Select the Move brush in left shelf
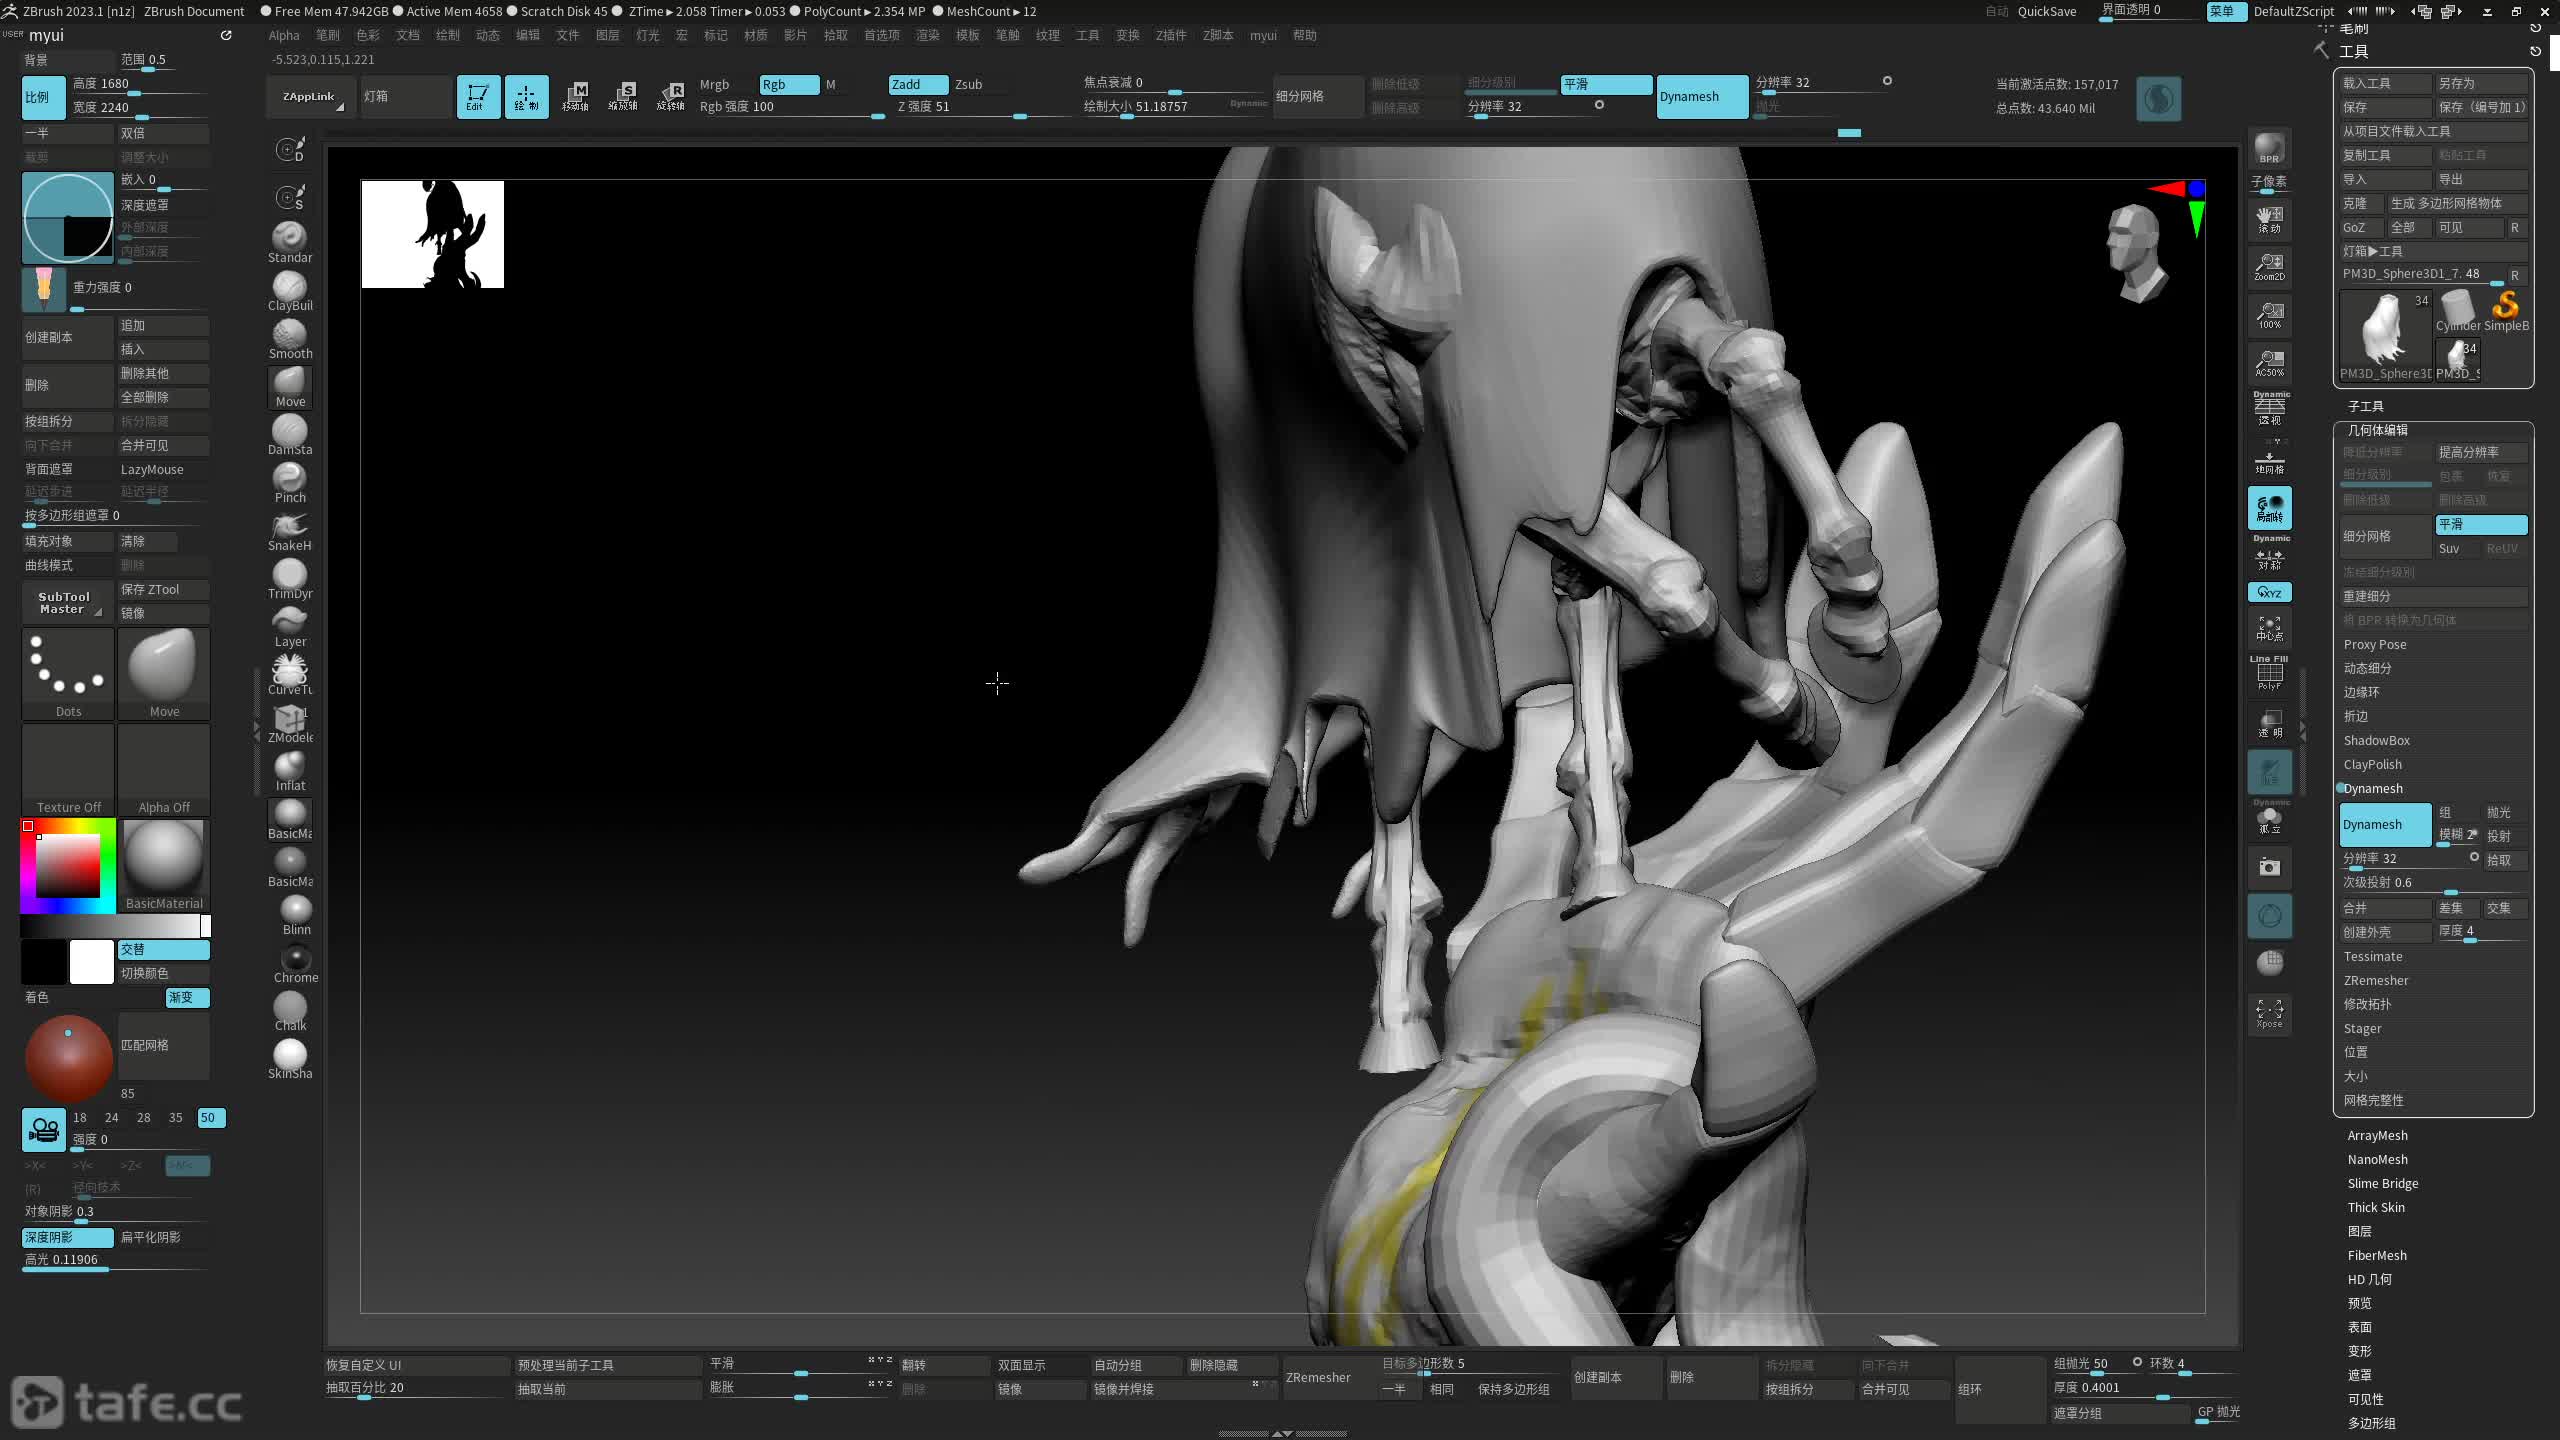Screen dimensions: 2560x1440 289,385
